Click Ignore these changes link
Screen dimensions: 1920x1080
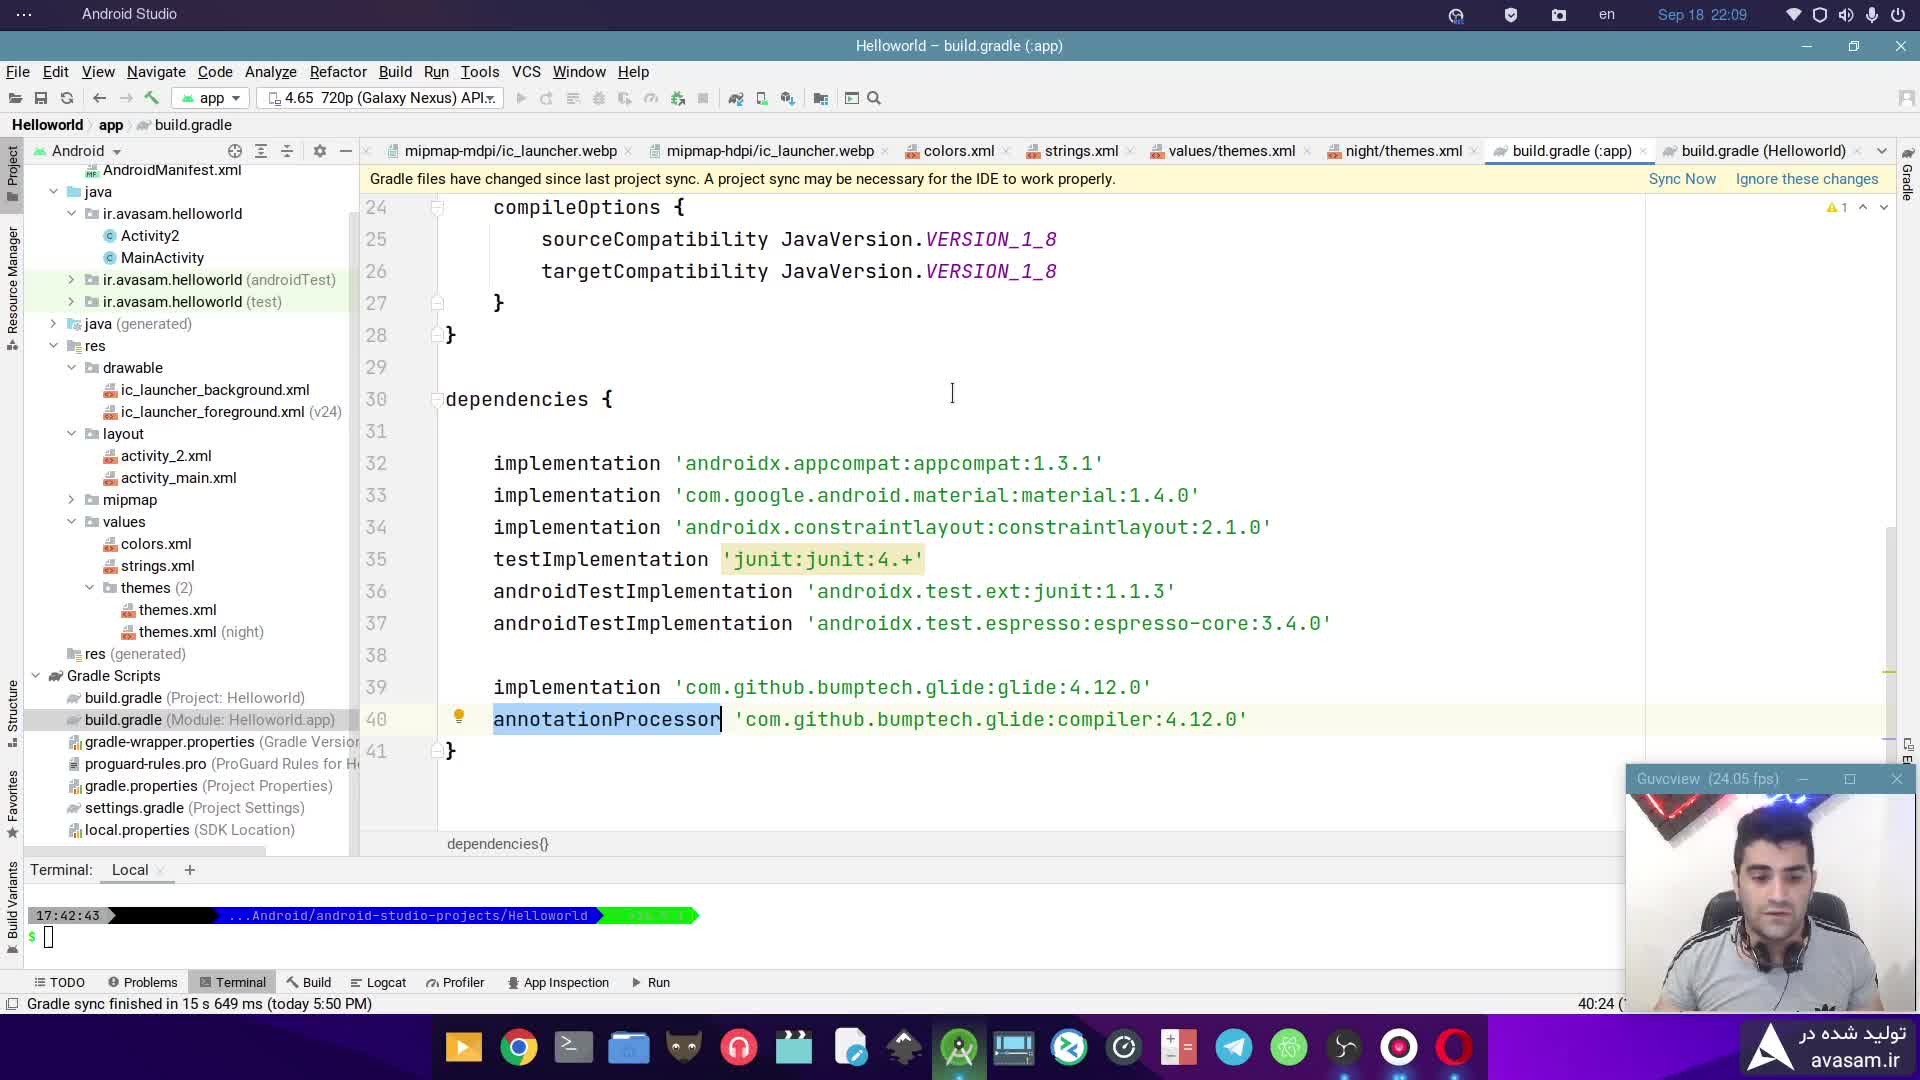point(1806,179)
